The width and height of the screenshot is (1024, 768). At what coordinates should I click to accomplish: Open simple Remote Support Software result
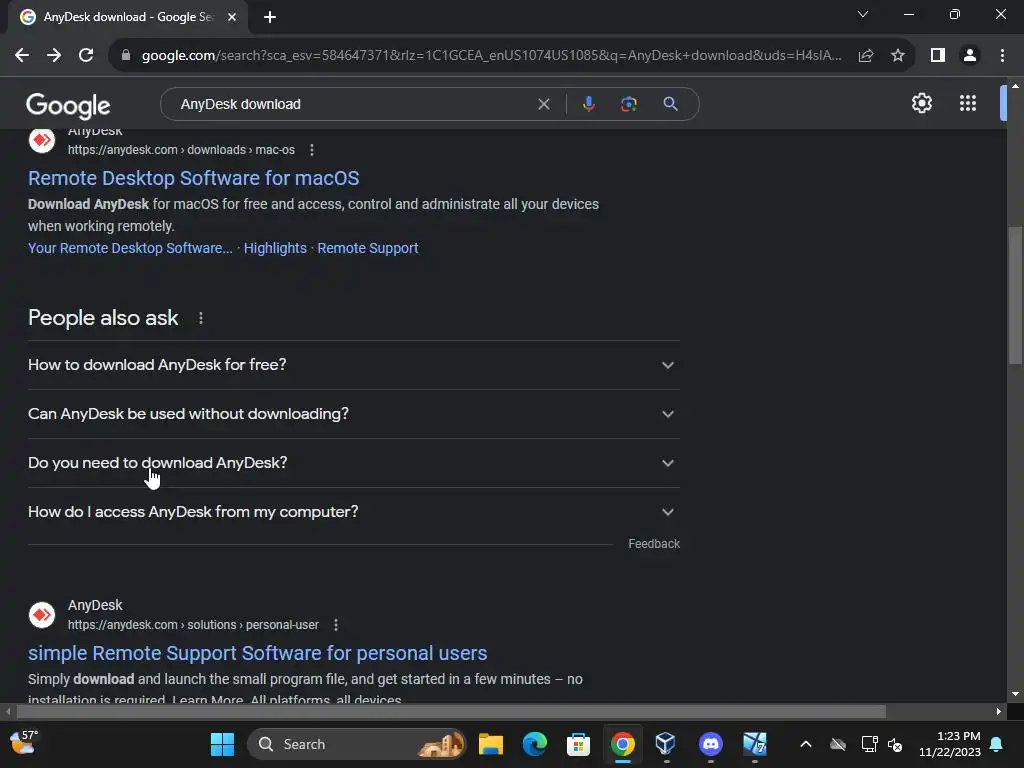257,653
